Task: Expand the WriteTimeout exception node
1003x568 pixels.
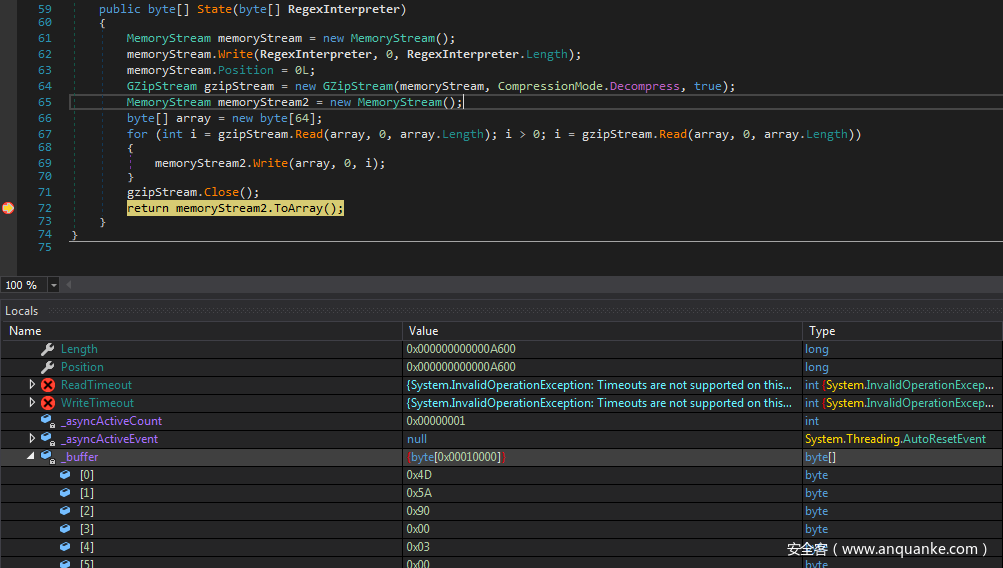Action: [x=32, y=403]
